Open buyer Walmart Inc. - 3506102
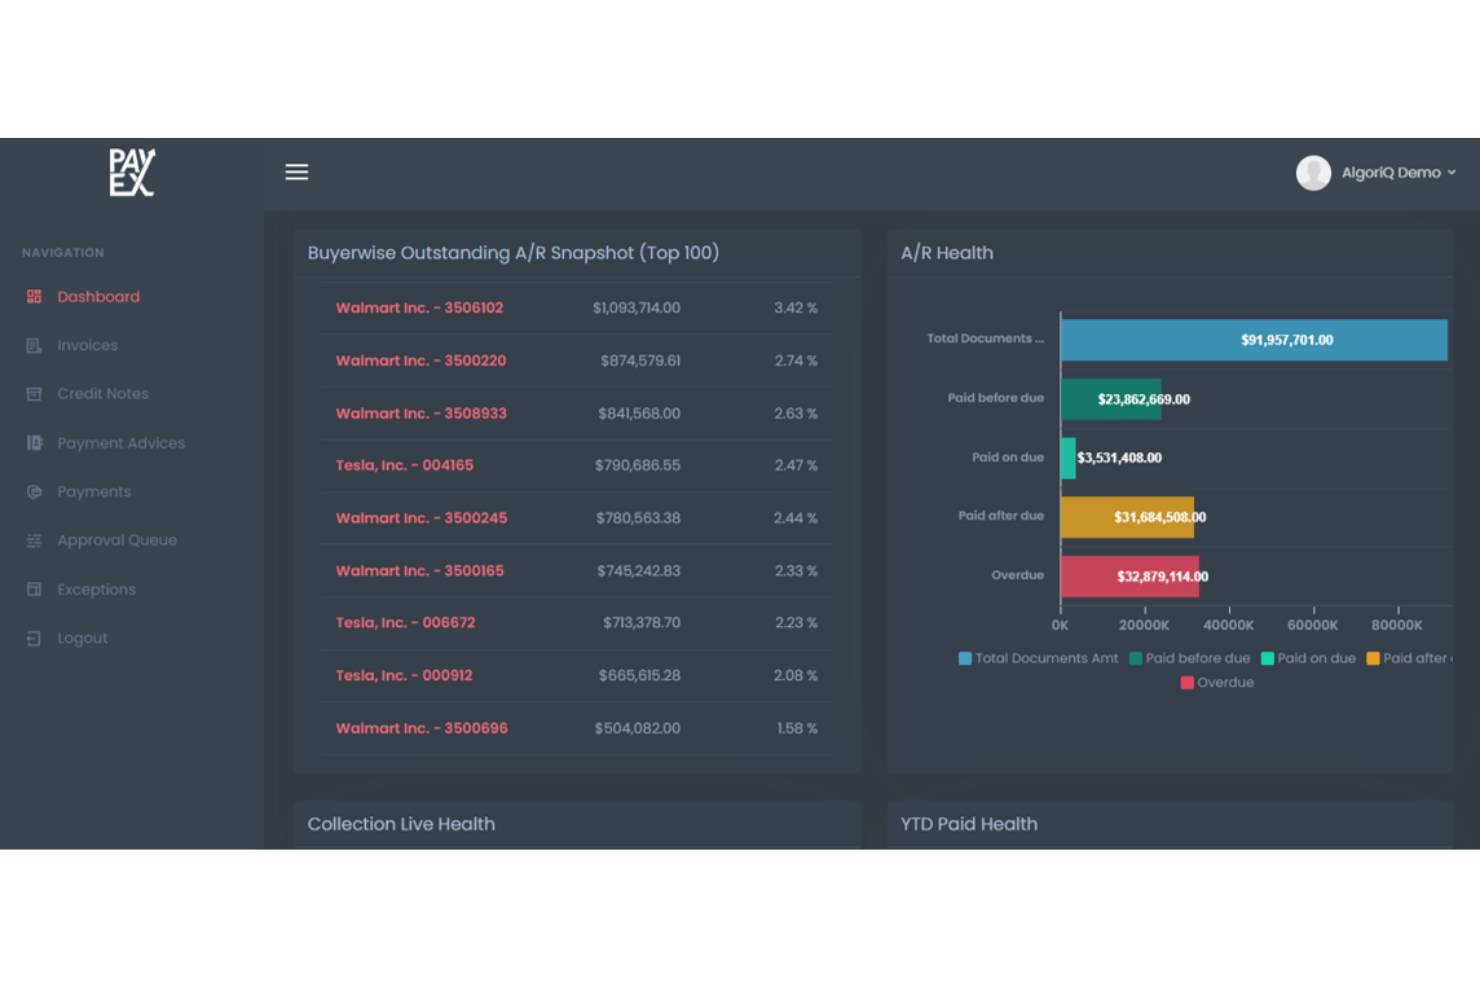1480x987 pixels. (x=419, y=308)
